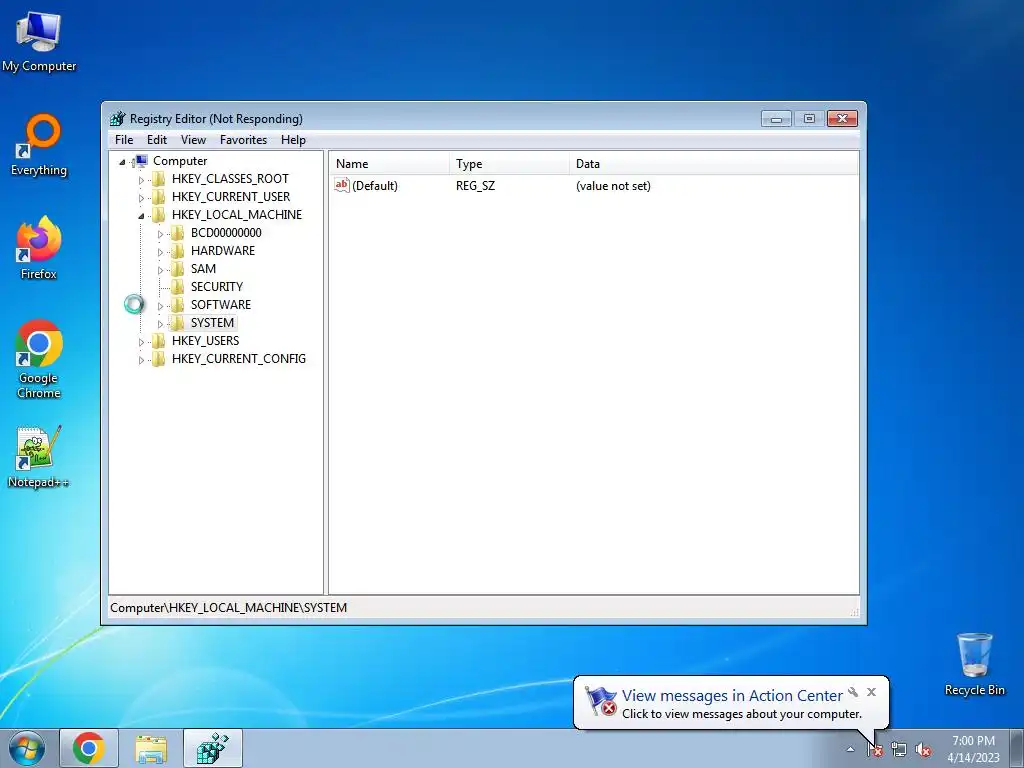Image resolution: width=1024 pixels, height=768 pixels.
Task: Click the REG_SZ type cell
Action: click(475, 186)
